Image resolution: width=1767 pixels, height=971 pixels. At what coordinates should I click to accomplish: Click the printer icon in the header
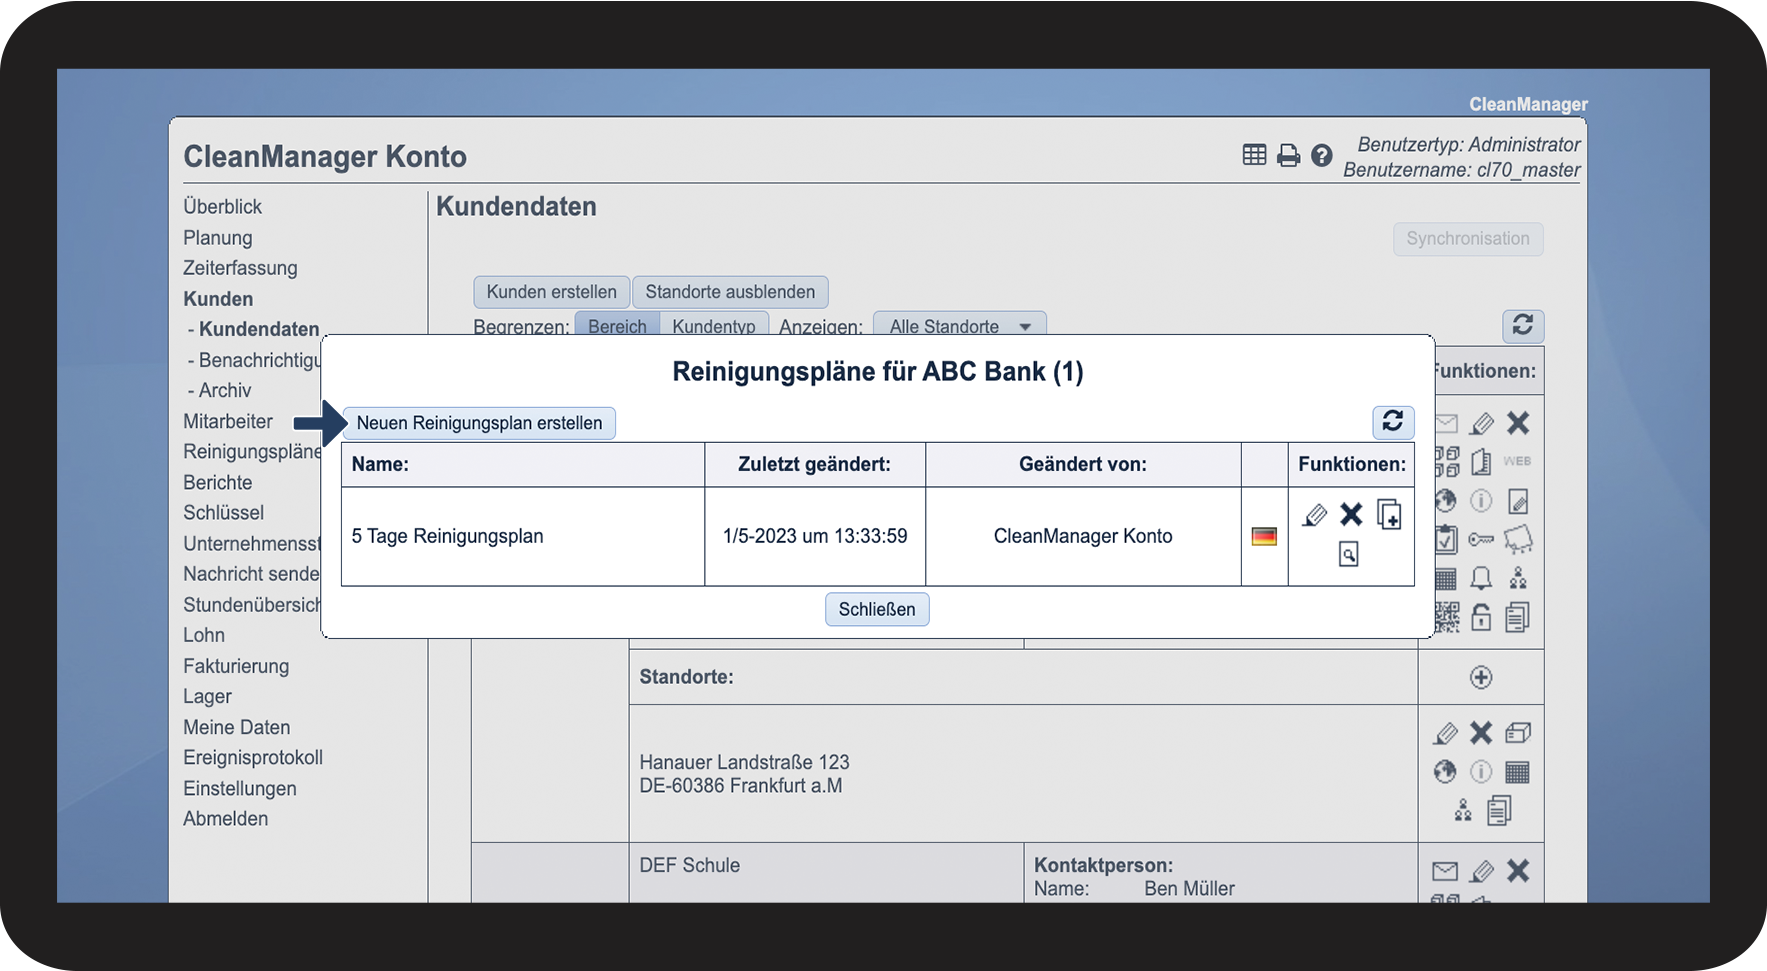(1289, 156)
